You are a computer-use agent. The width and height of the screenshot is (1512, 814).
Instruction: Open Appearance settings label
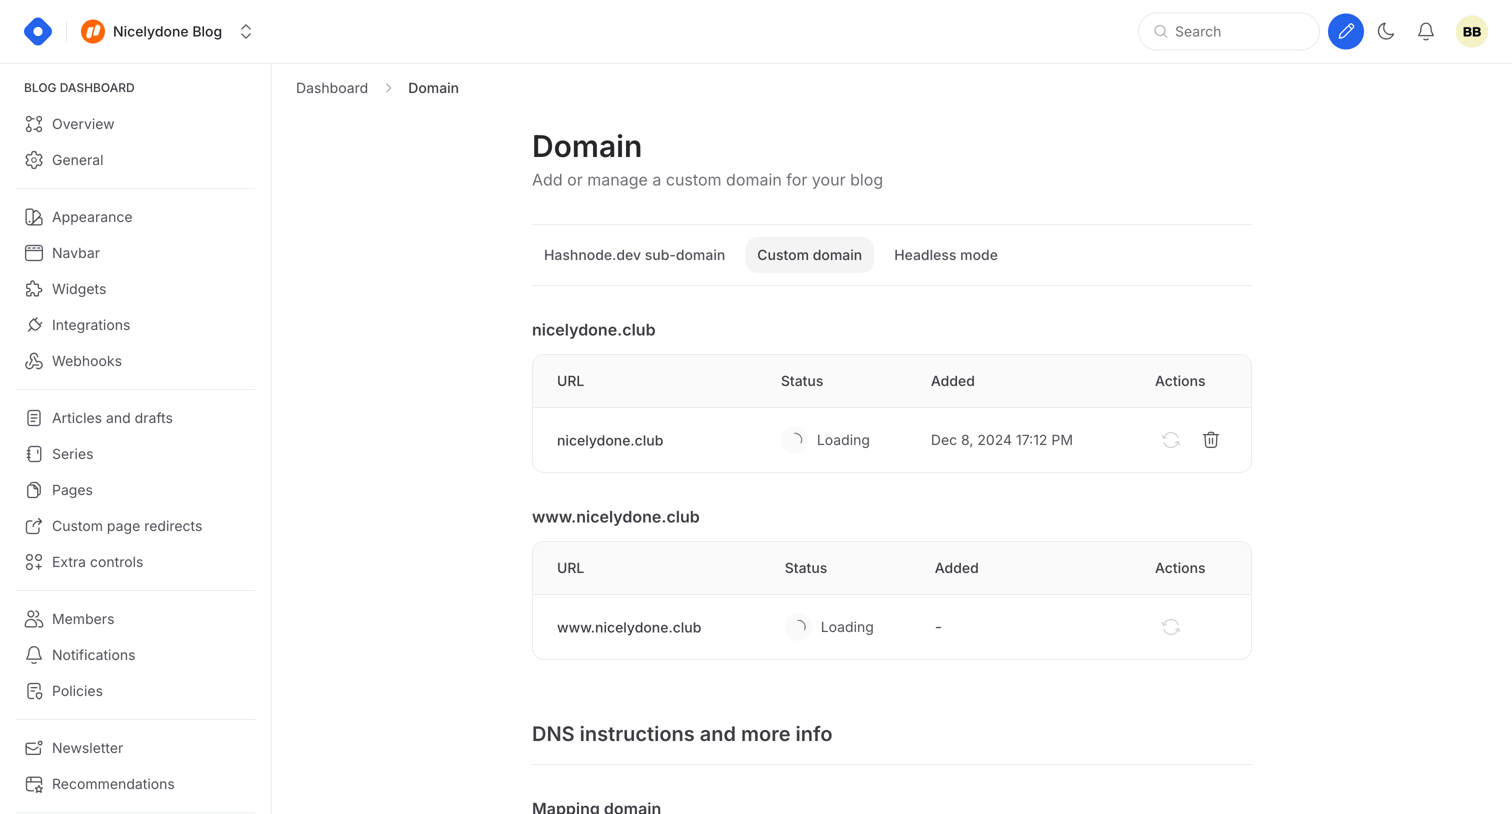92,217
